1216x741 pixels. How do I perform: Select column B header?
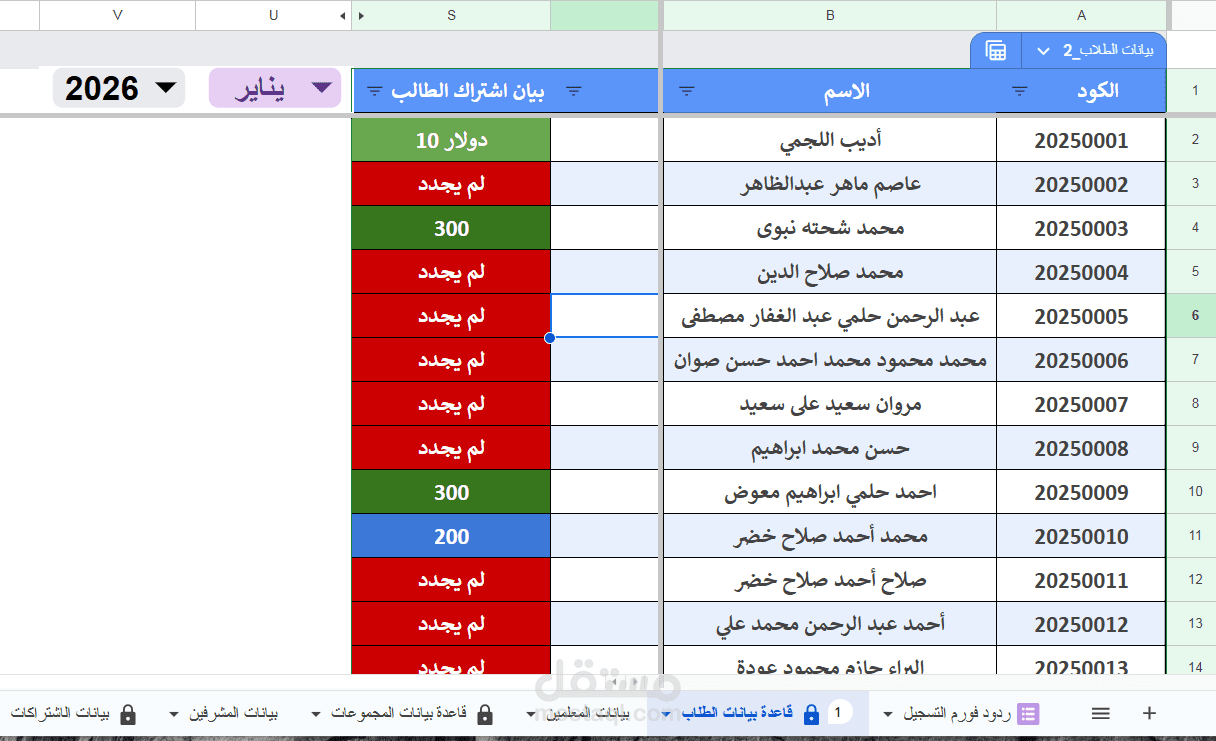[x=830, y=15]
